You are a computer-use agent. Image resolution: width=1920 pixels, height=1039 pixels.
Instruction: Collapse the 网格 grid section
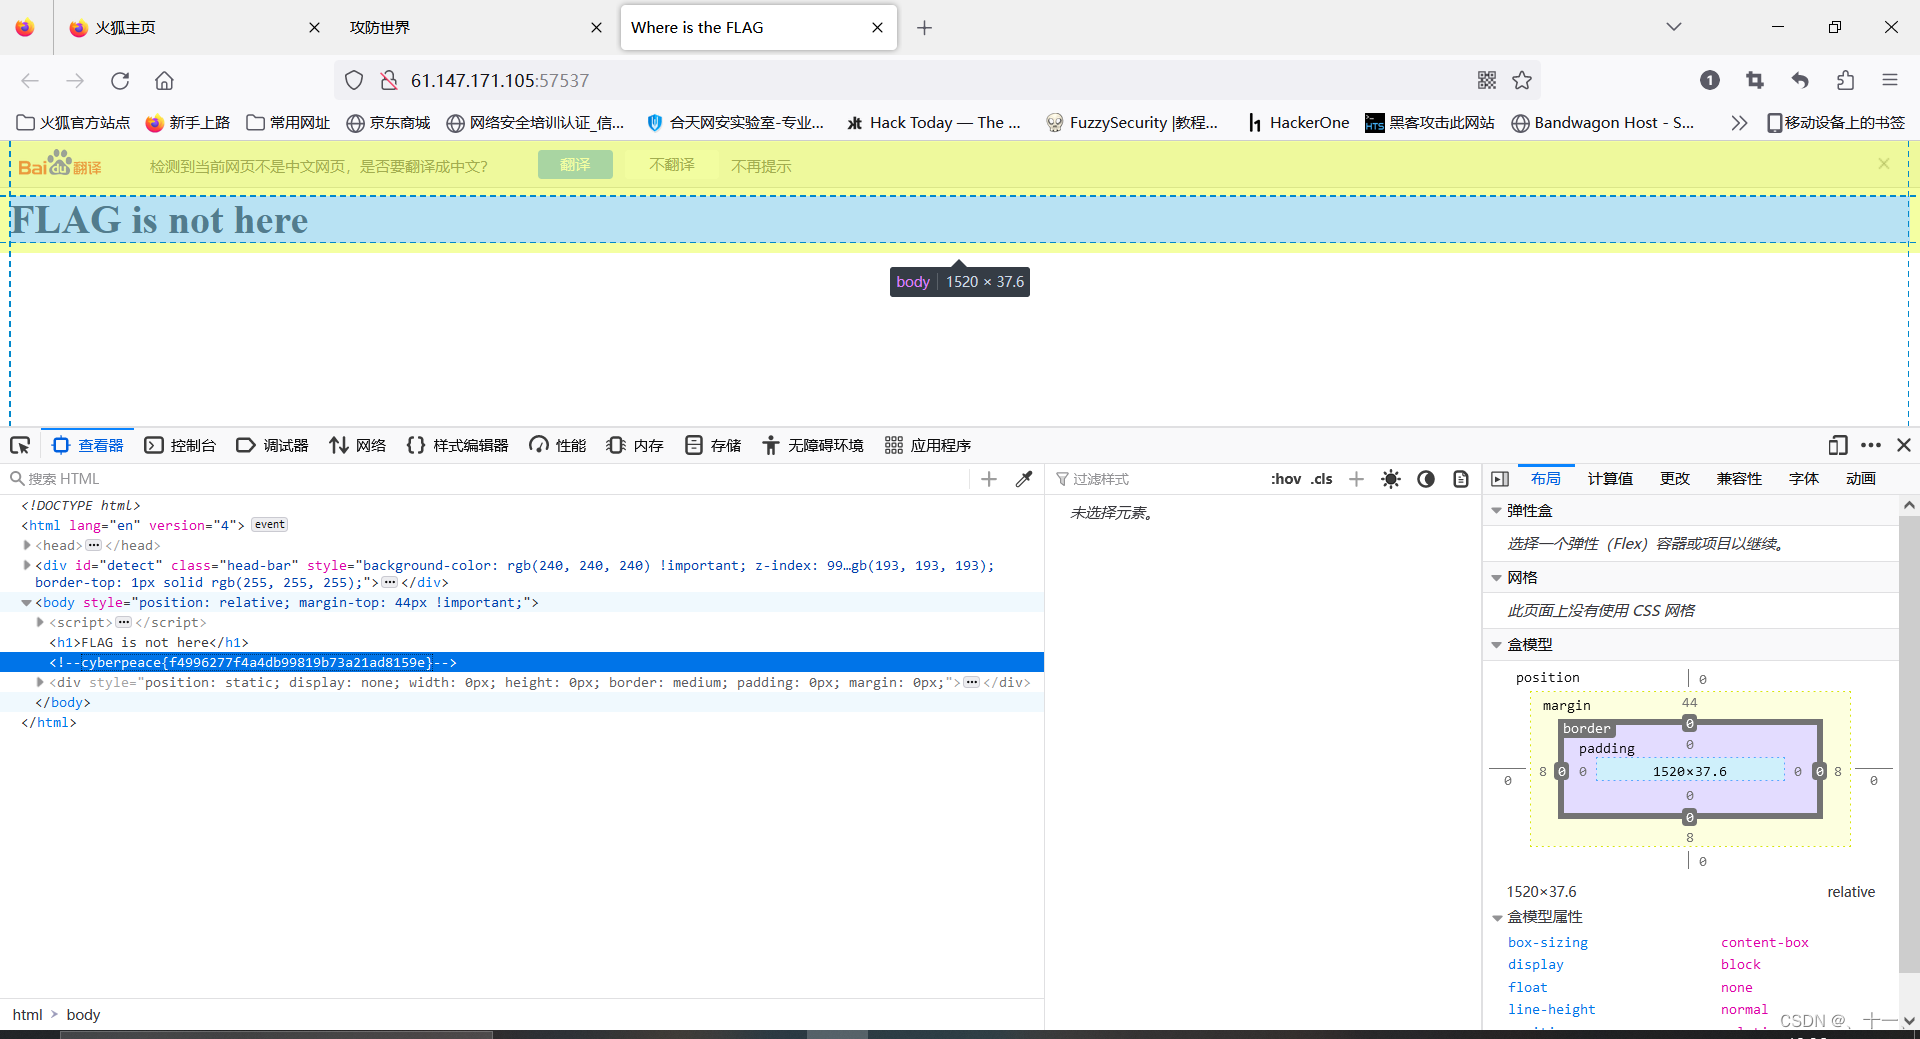tap(1496, 578)
